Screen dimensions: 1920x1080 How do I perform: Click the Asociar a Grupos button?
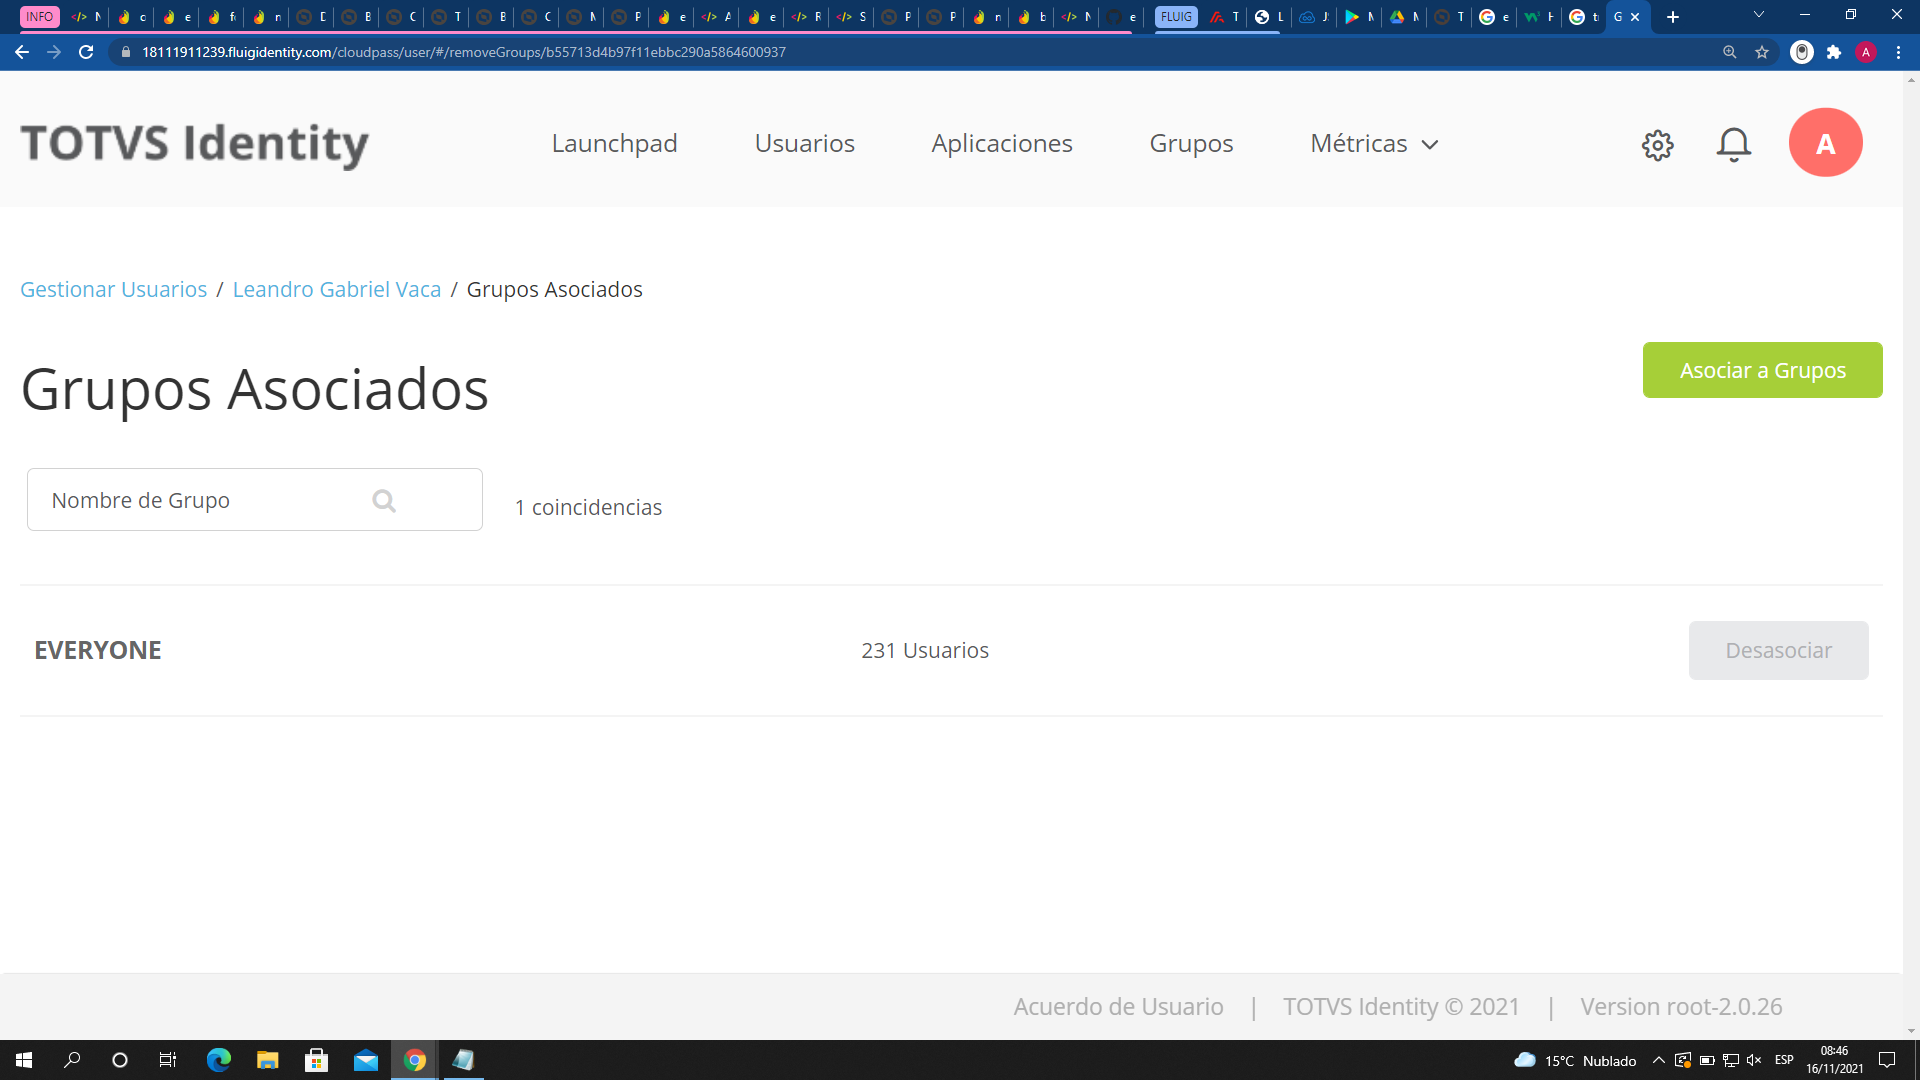tap(1762, 370)
